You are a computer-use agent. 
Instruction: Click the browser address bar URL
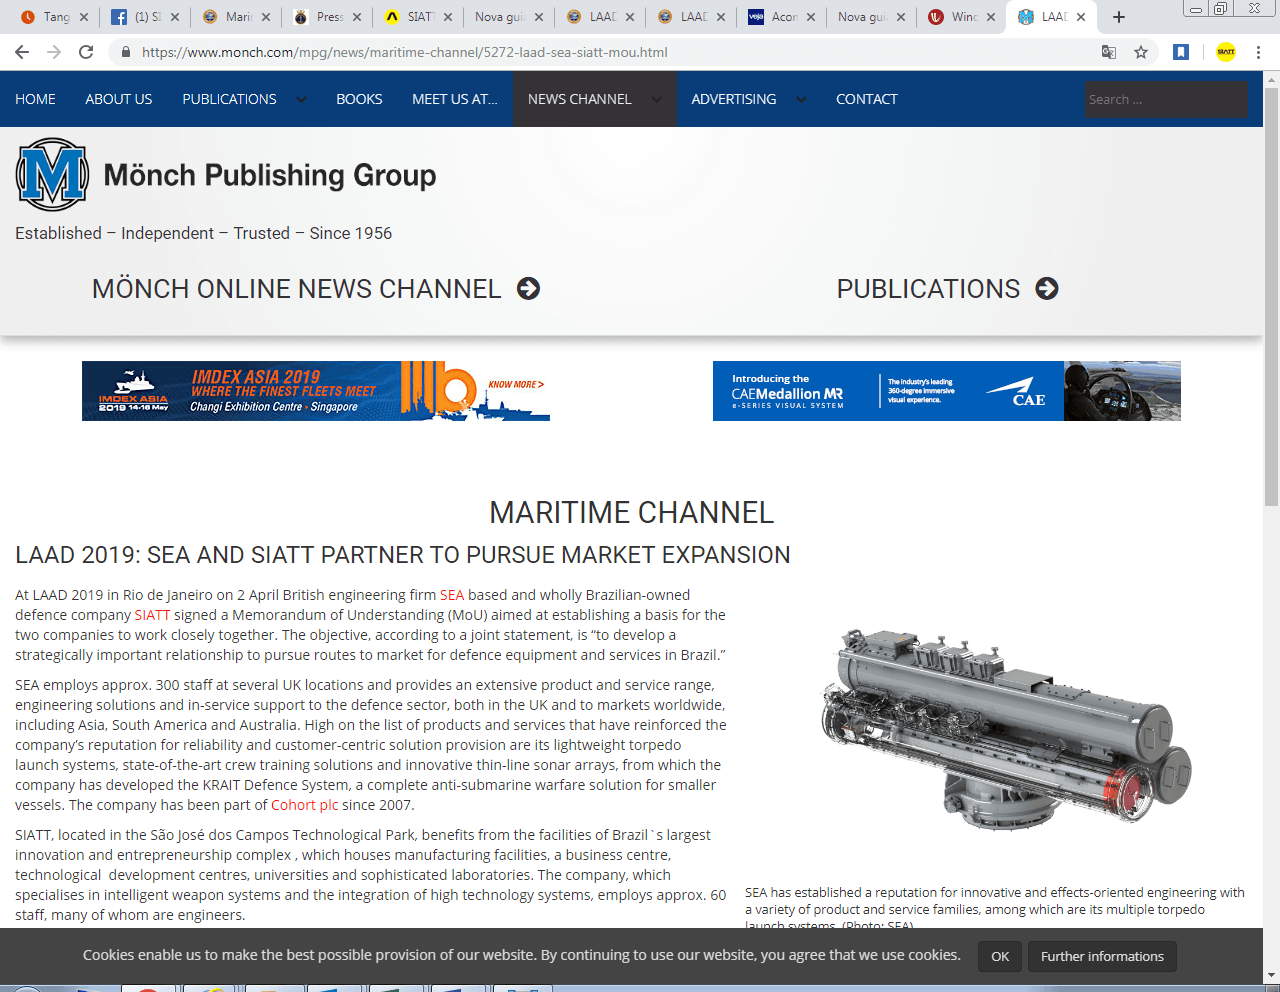(x=405, y=52)
